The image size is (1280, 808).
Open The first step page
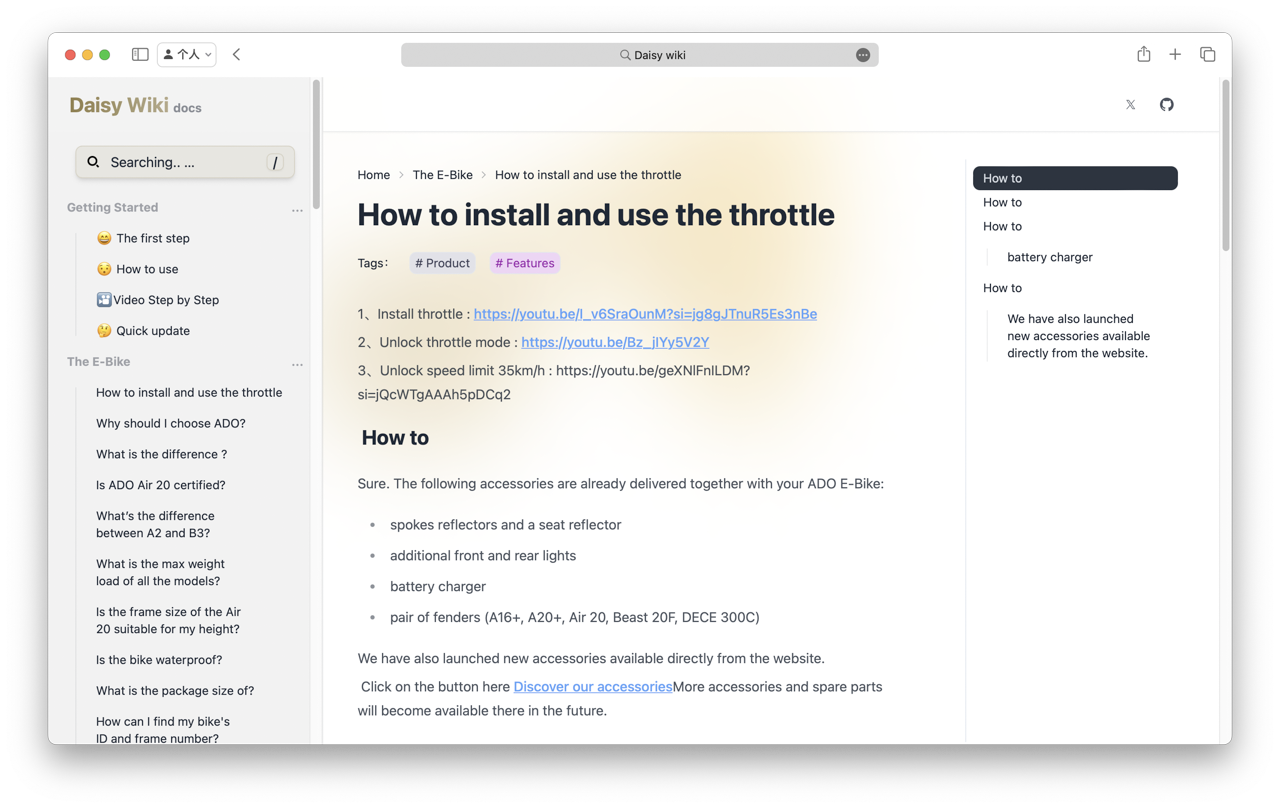pos(143,238)
